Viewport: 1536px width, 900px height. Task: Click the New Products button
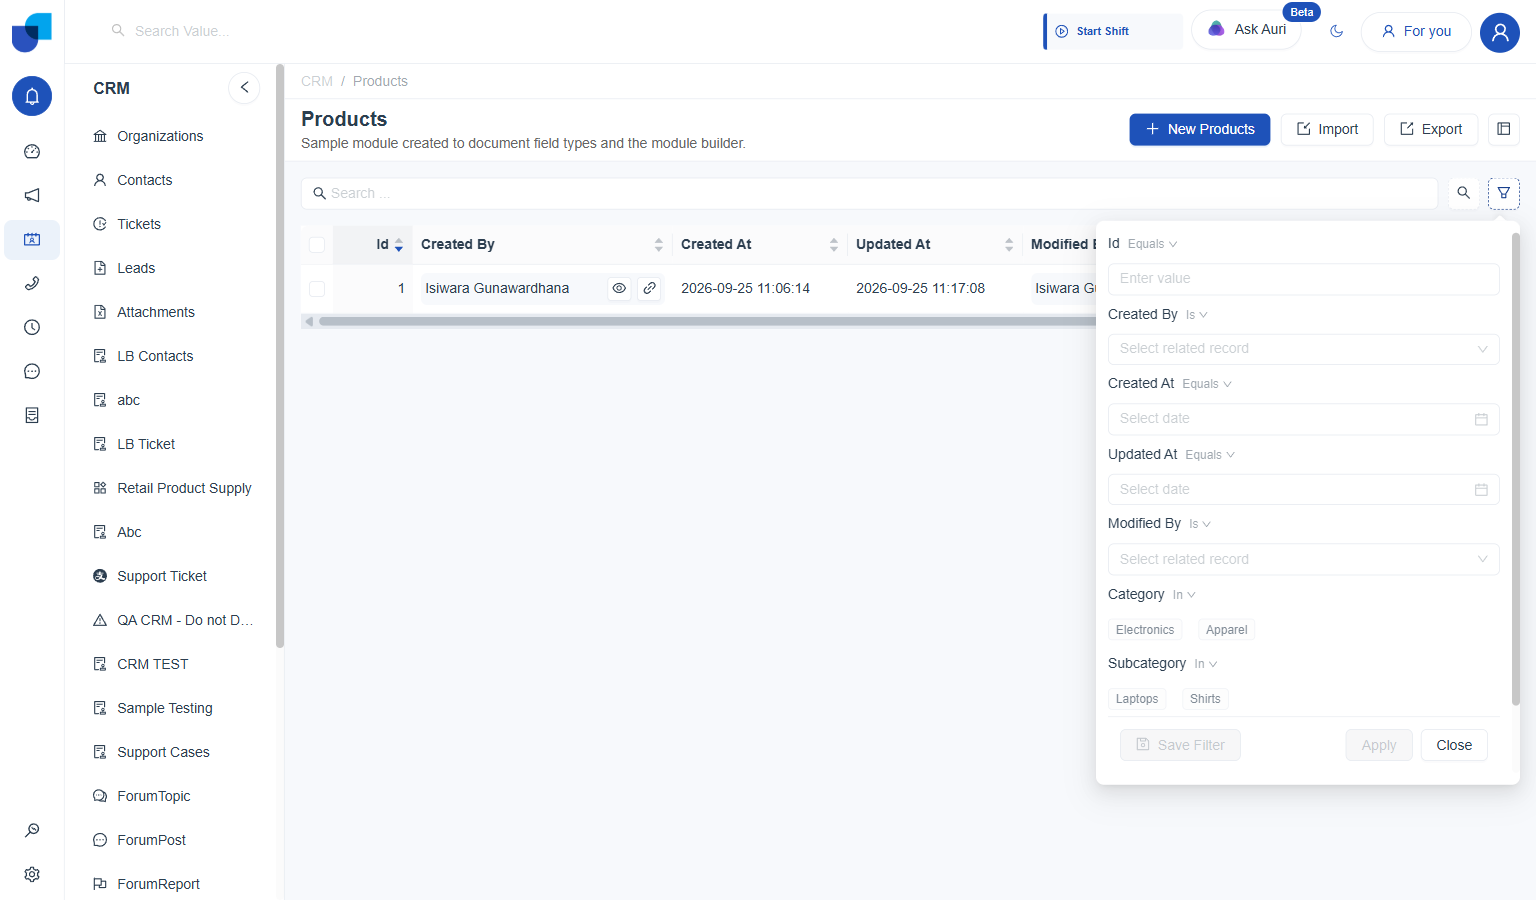pyautogui.click(x=1200, y=129)
